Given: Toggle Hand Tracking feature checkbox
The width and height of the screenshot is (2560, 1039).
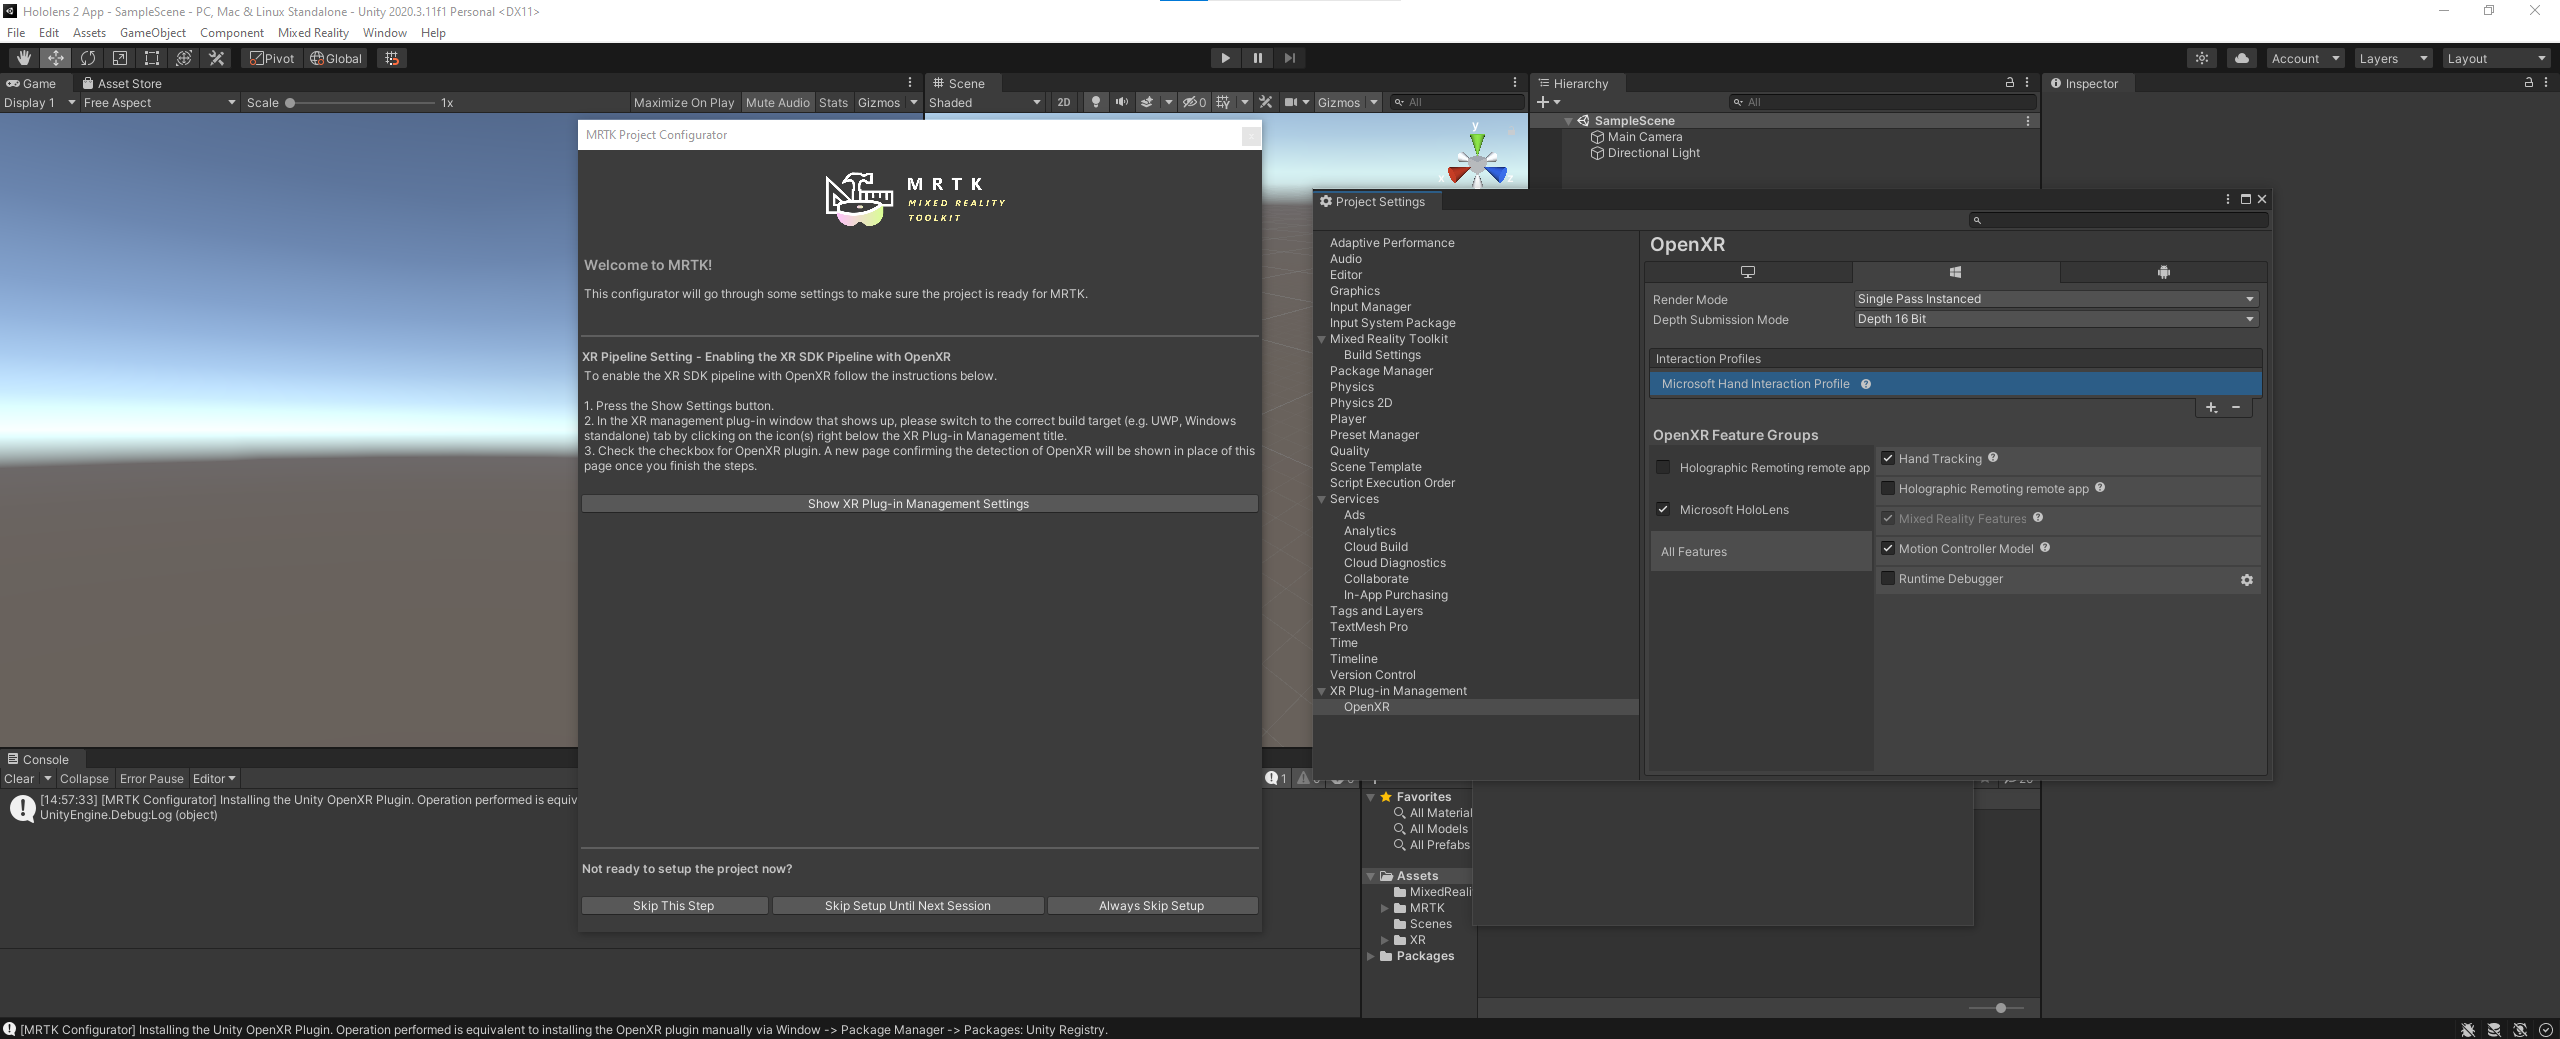Looking at the screenshot, I should (x=1888, y=459).
